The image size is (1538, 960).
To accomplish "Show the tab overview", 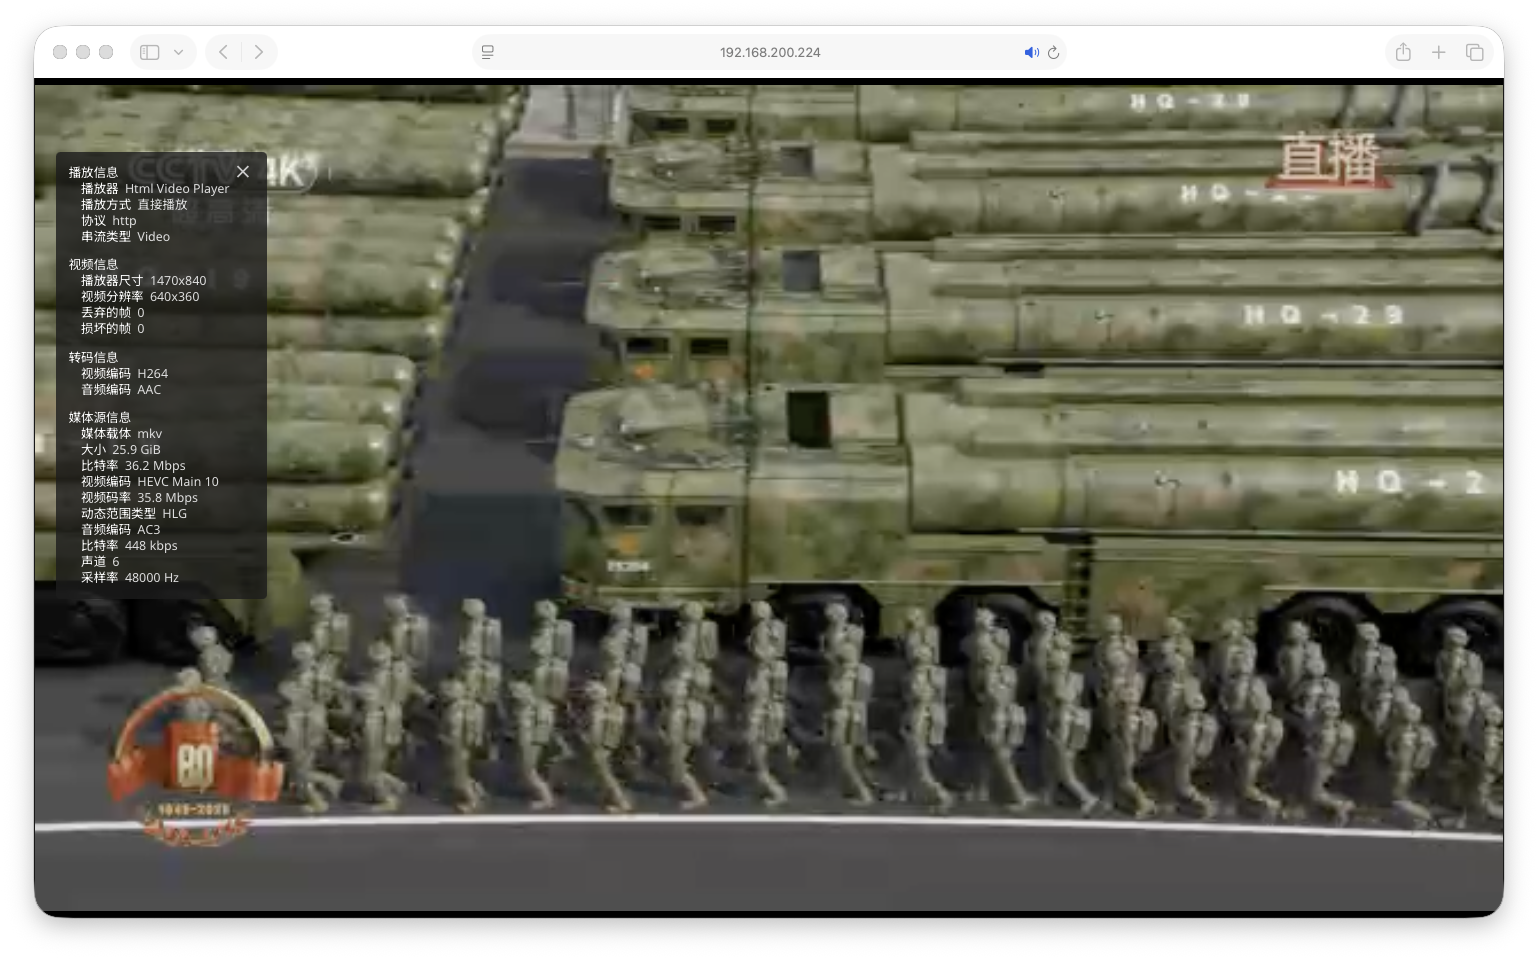I will point(1474,52).
